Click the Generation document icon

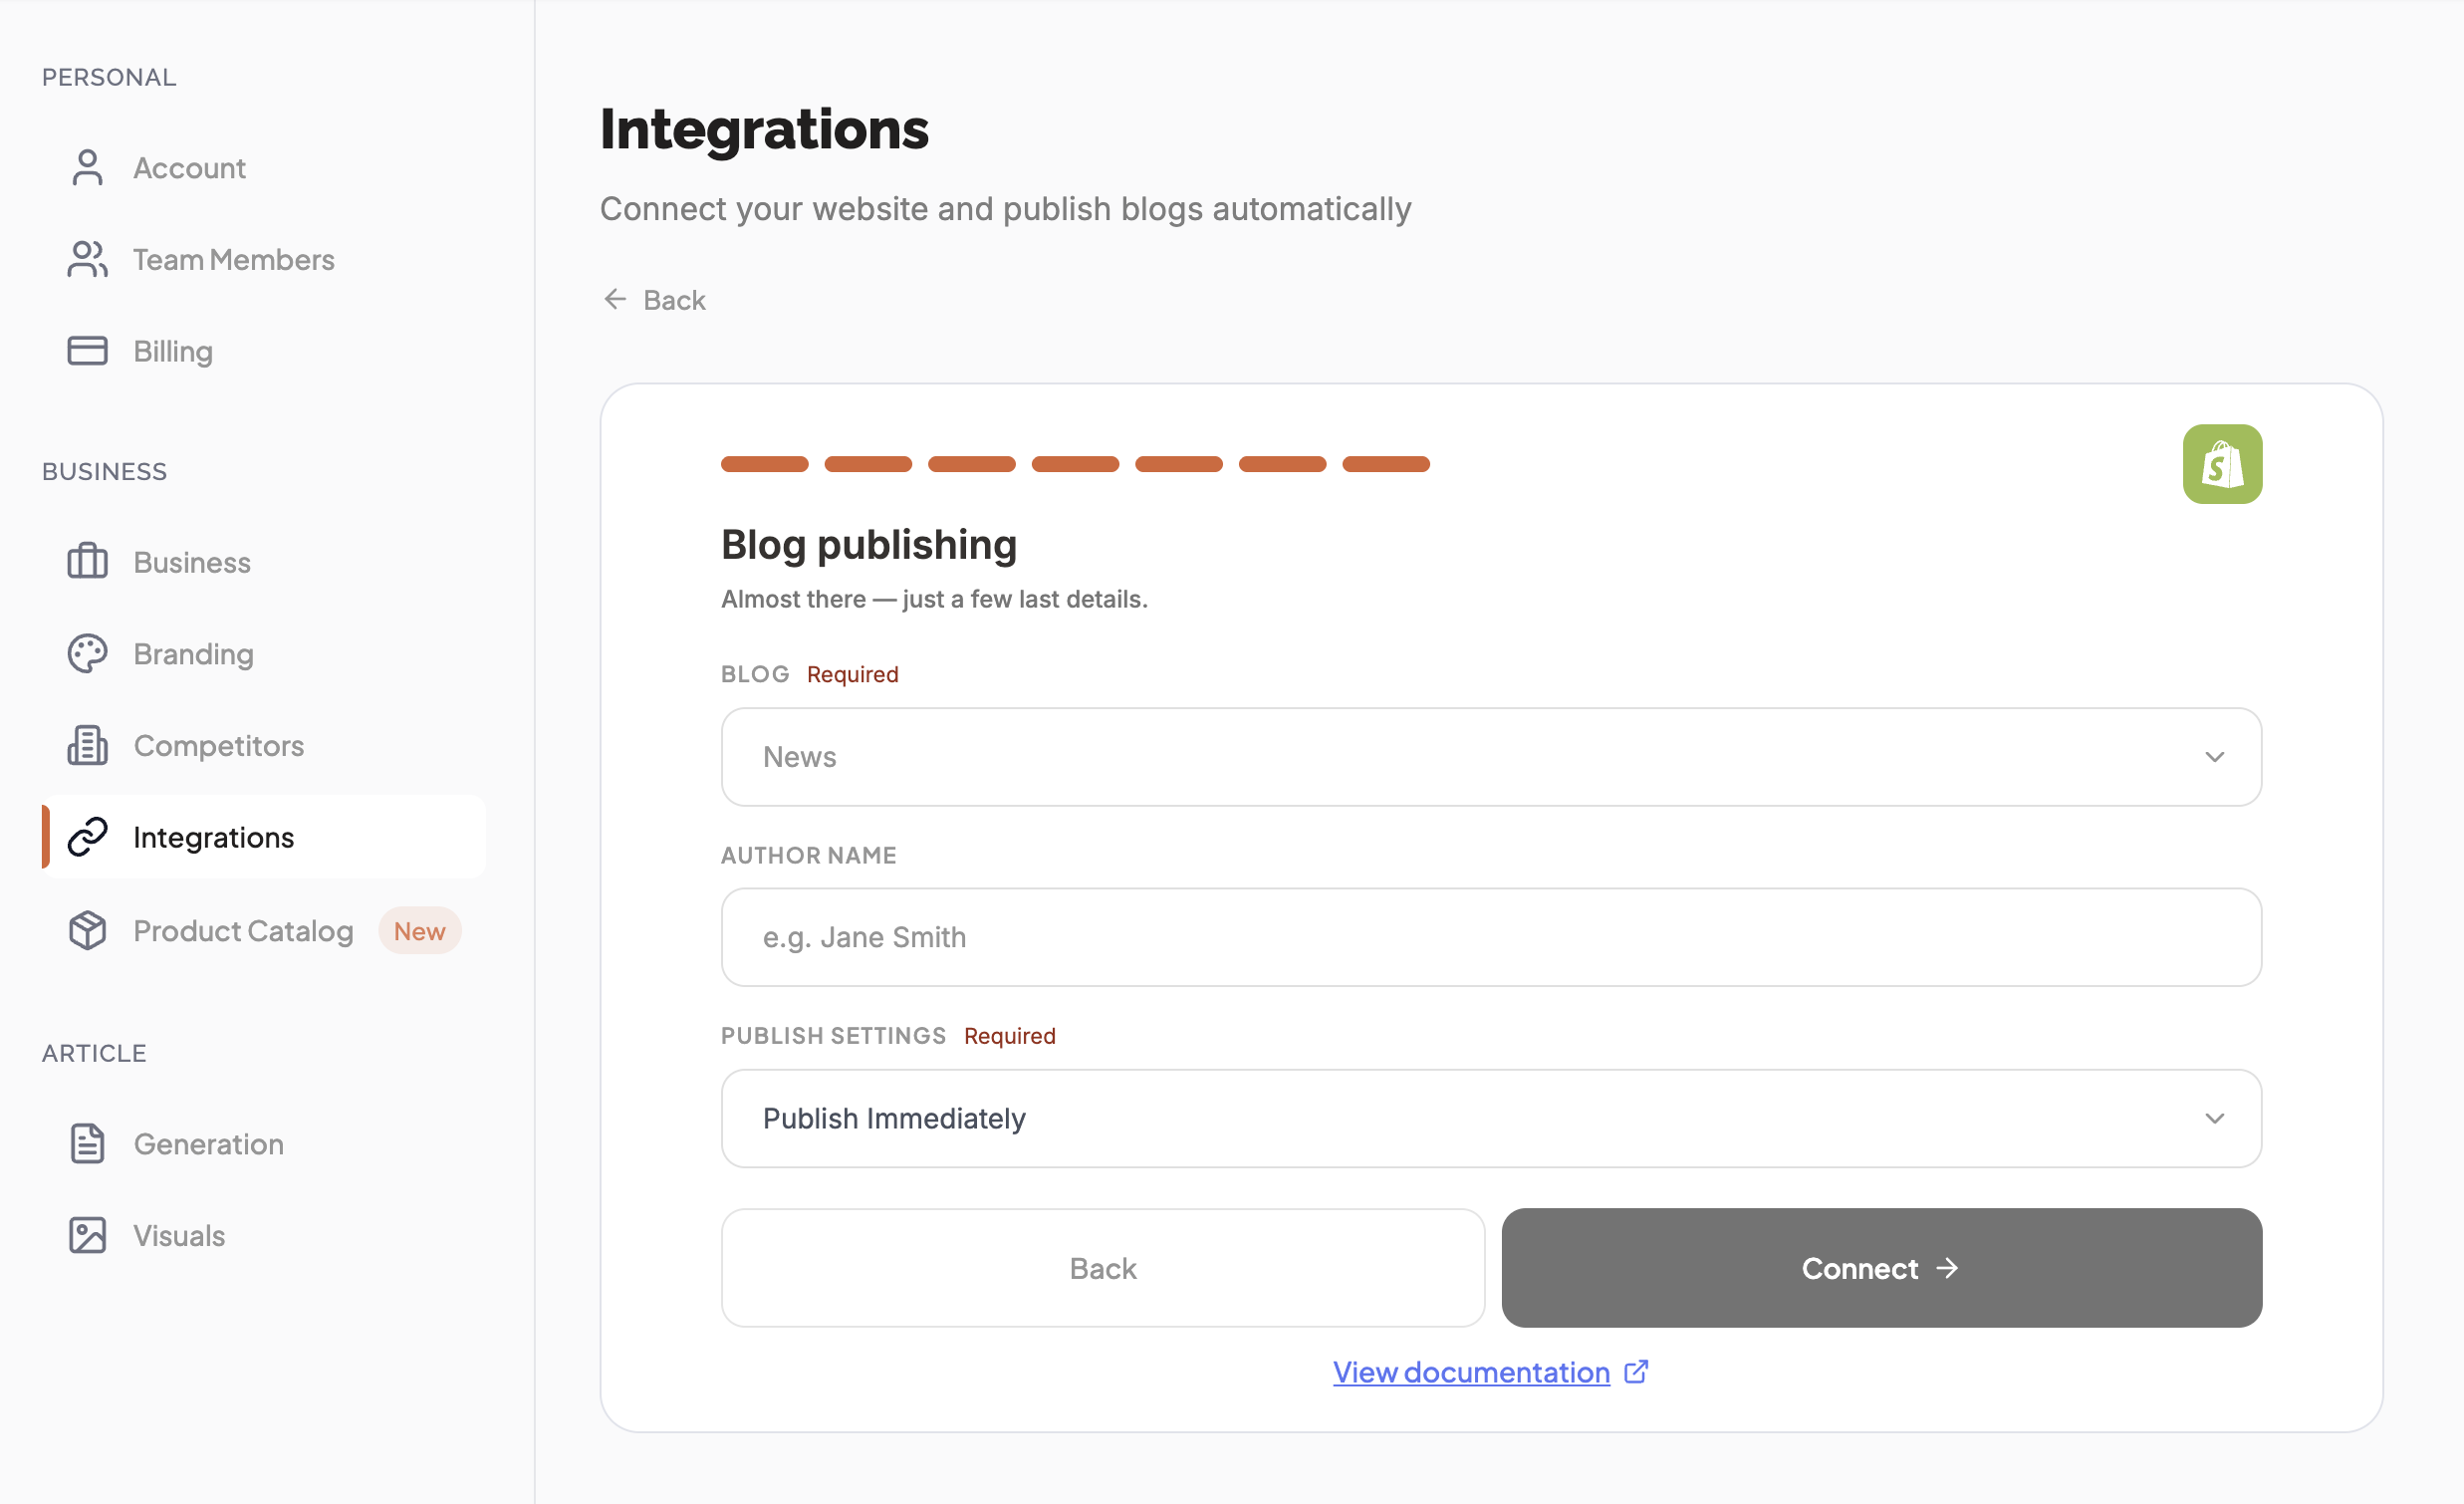[88, 1144]
